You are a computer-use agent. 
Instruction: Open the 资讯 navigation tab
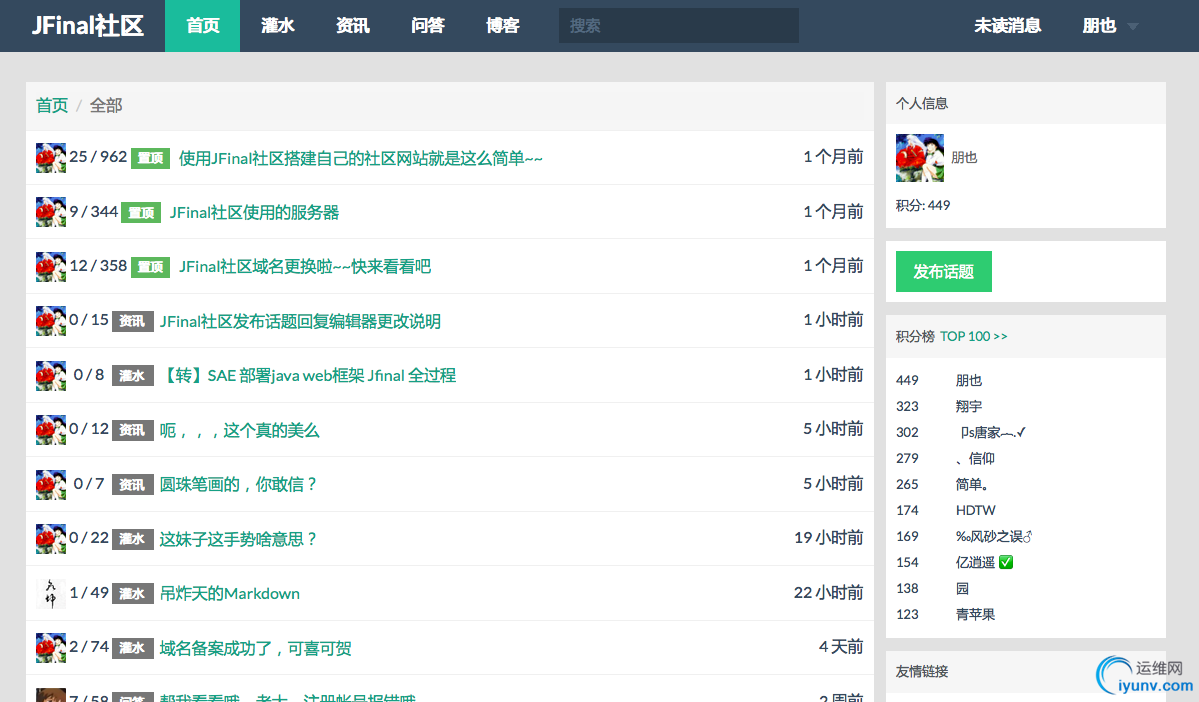(353, 26)
